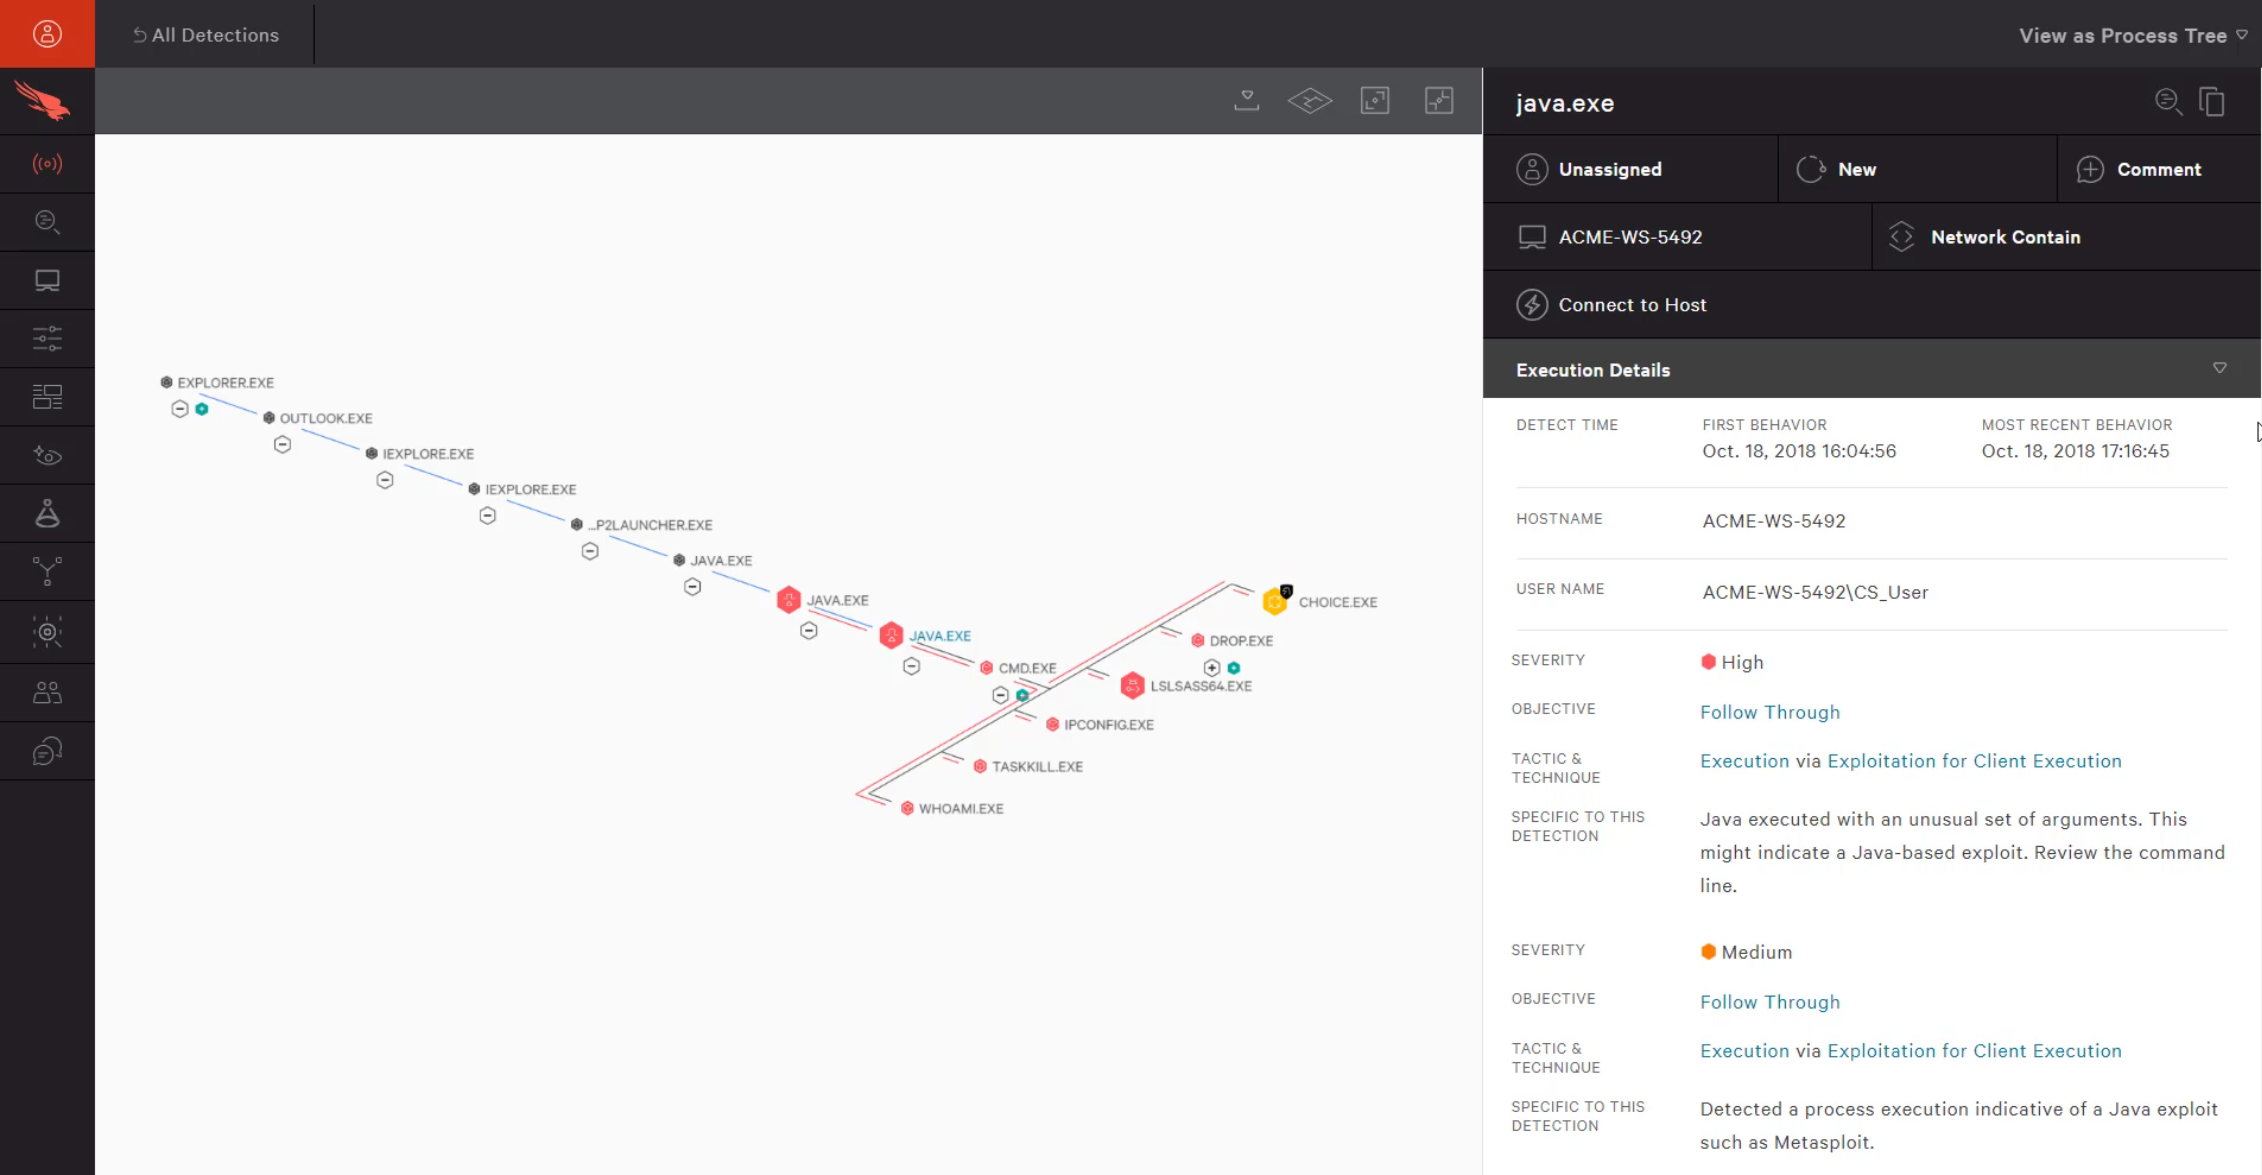The width and height of the screenshot is (2262, 1175).
Task: Collapse the OUTLOOK.EXE node children
Action: 283,445
